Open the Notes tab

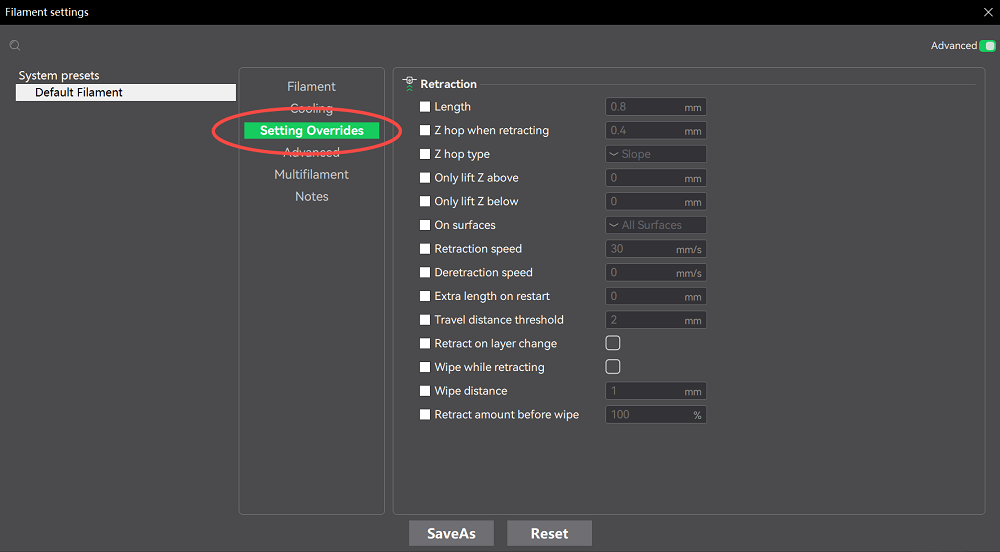311,197
